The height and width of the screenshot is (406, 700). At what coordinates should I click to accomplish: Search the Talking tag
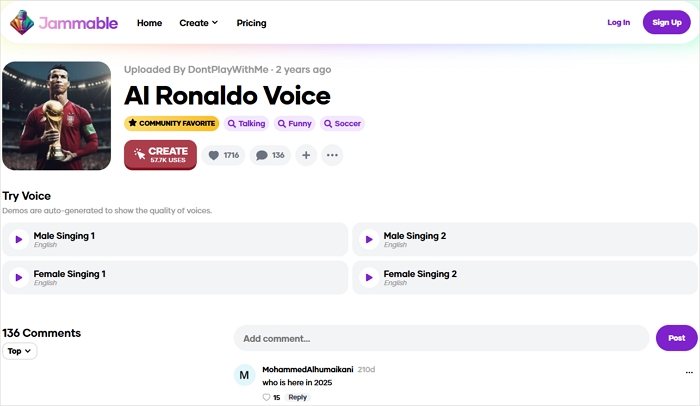point(246,123)
